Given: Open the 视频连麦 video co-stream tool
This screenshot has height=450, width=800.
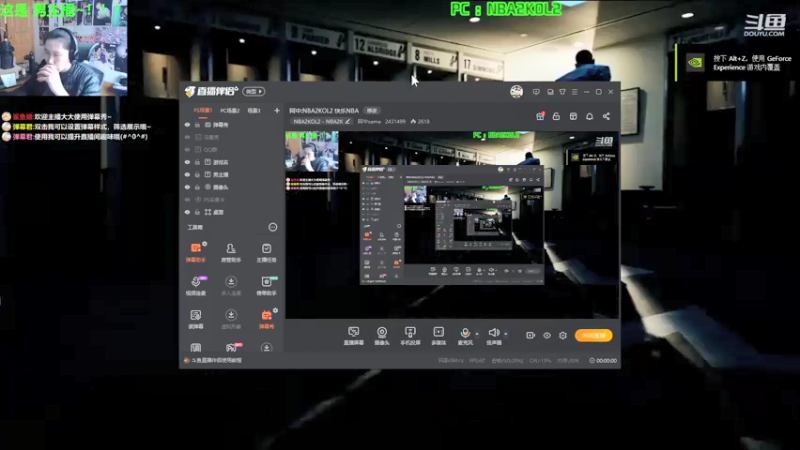Looking at the screenshot, I should coord(196,285).
